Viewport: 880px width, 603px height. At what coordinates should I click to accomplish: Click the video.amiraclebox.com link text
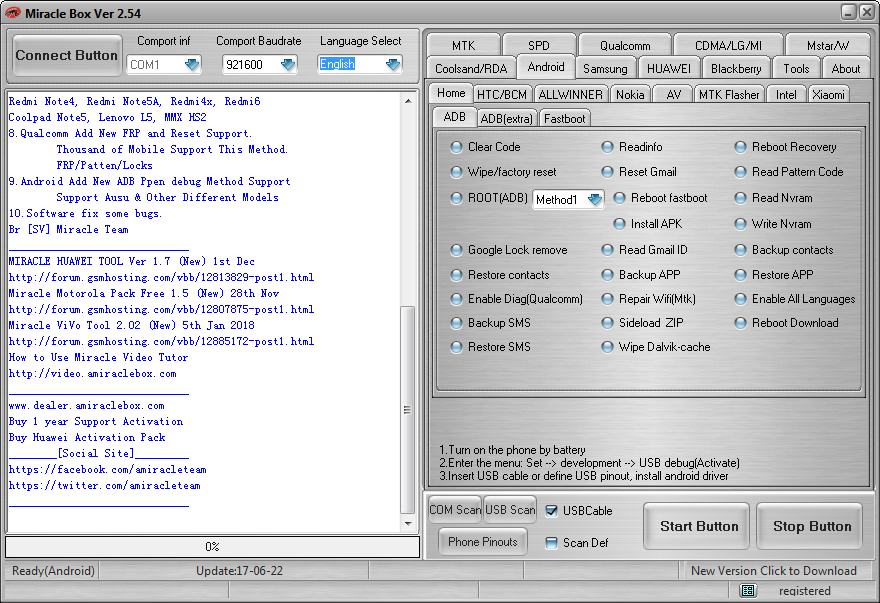[x=93, y=373]
